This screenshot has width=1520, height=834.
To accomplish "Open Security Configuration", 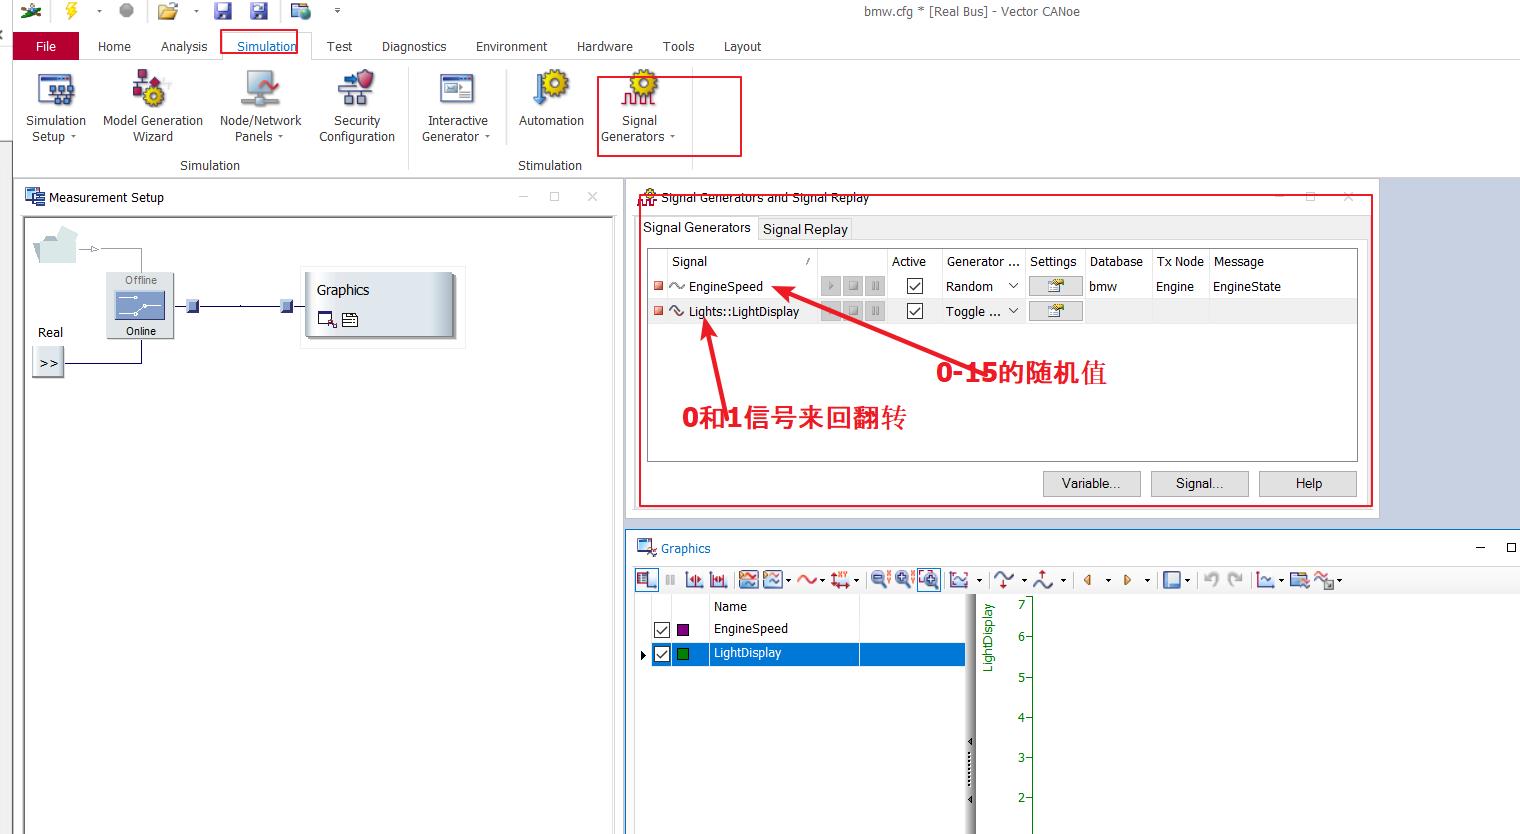I will pos(357,108).
